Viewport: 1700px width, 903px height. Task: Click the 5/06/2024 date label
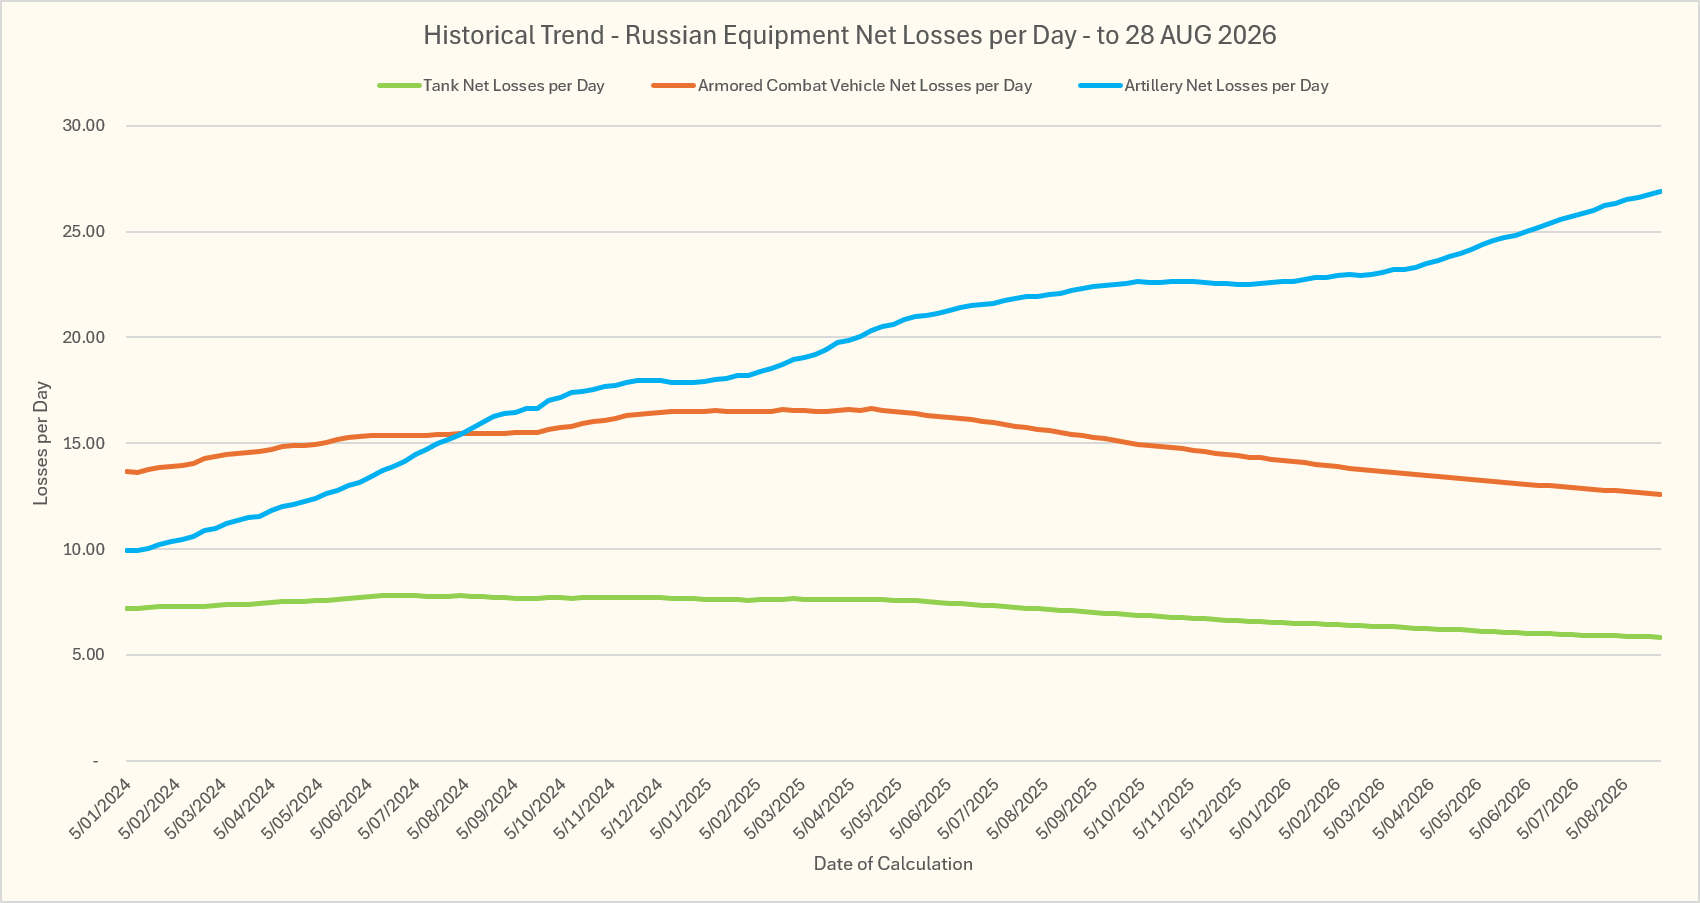[339, 808]
